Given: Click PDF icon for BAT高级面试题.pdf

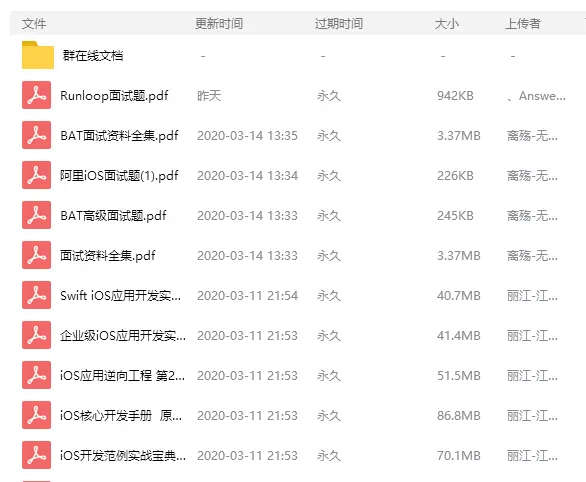Looking at the screenshot, I should (36, 215).
